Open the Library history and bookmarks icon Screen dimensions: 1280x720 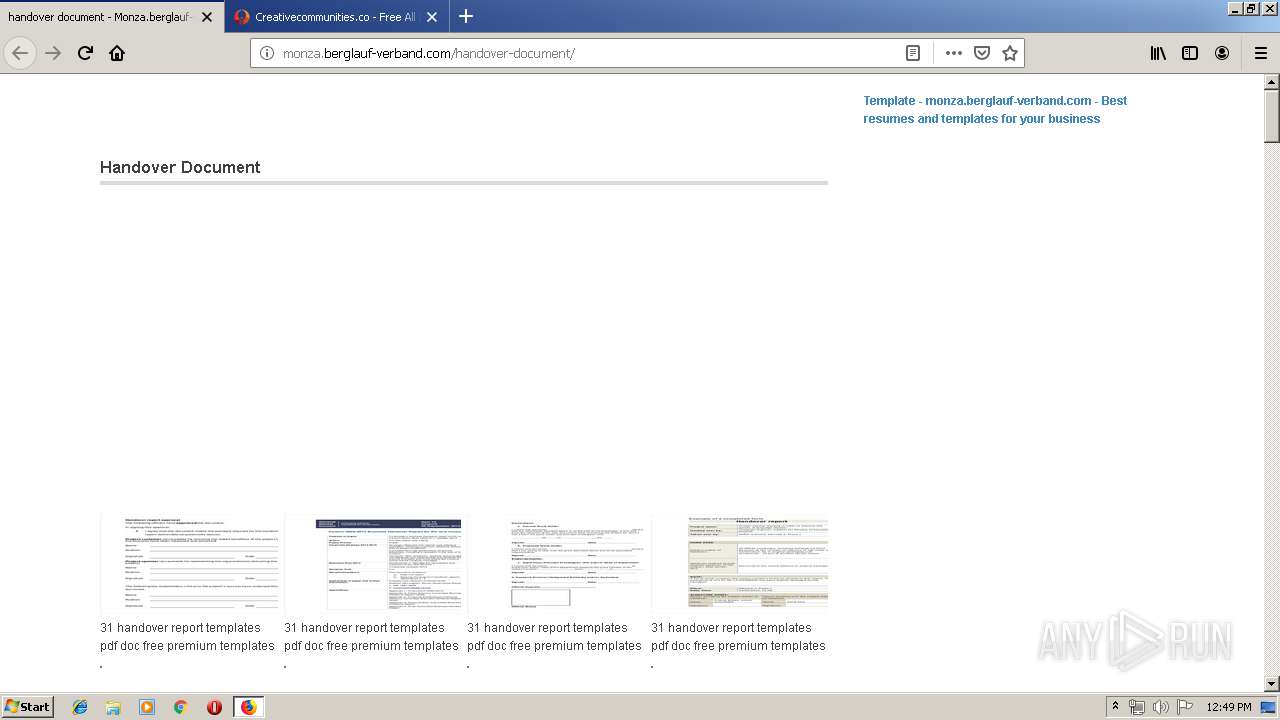(1158, 53)
